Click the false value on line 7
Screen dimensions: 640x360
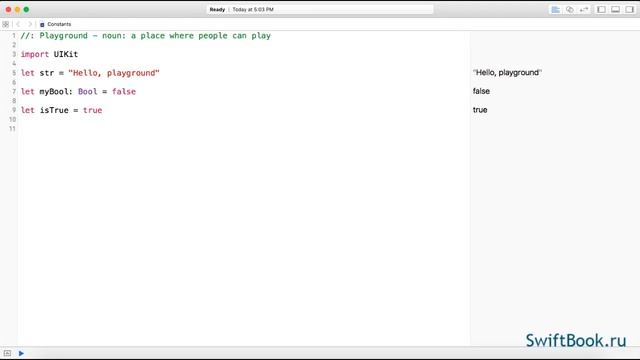coord(124,91)
